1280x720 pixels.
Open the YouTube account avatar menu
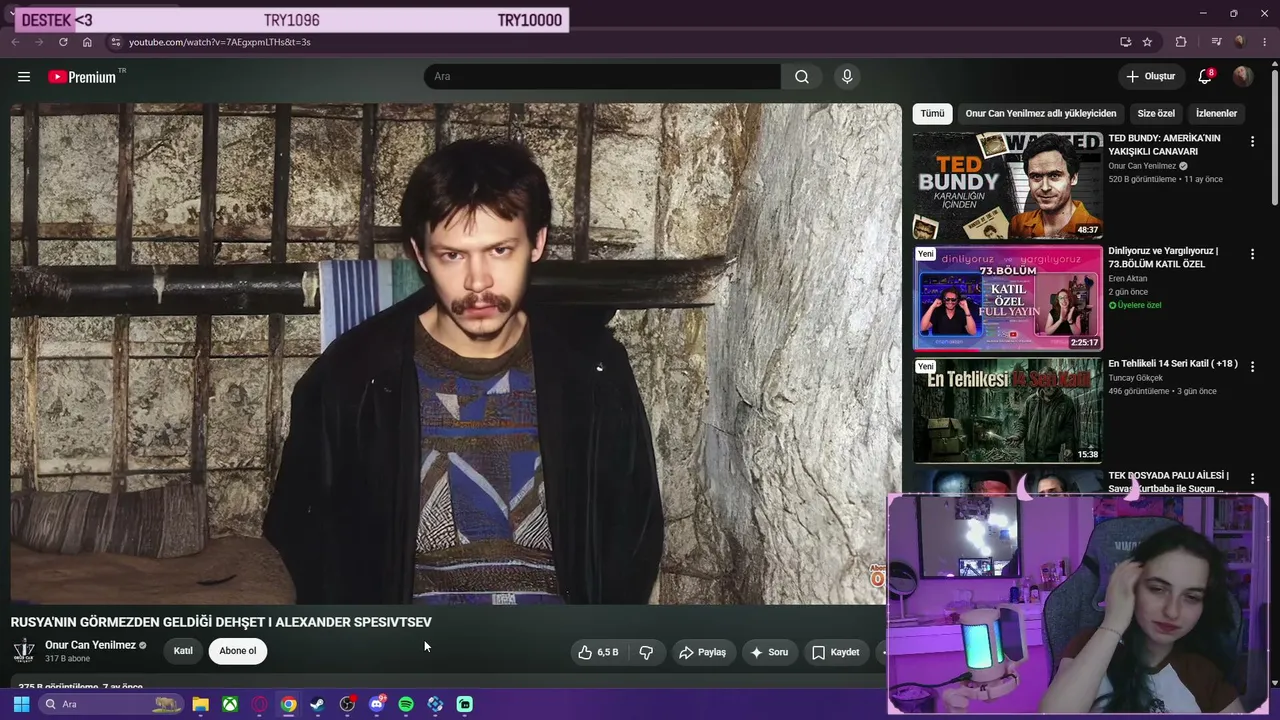tap(1243, 77)
